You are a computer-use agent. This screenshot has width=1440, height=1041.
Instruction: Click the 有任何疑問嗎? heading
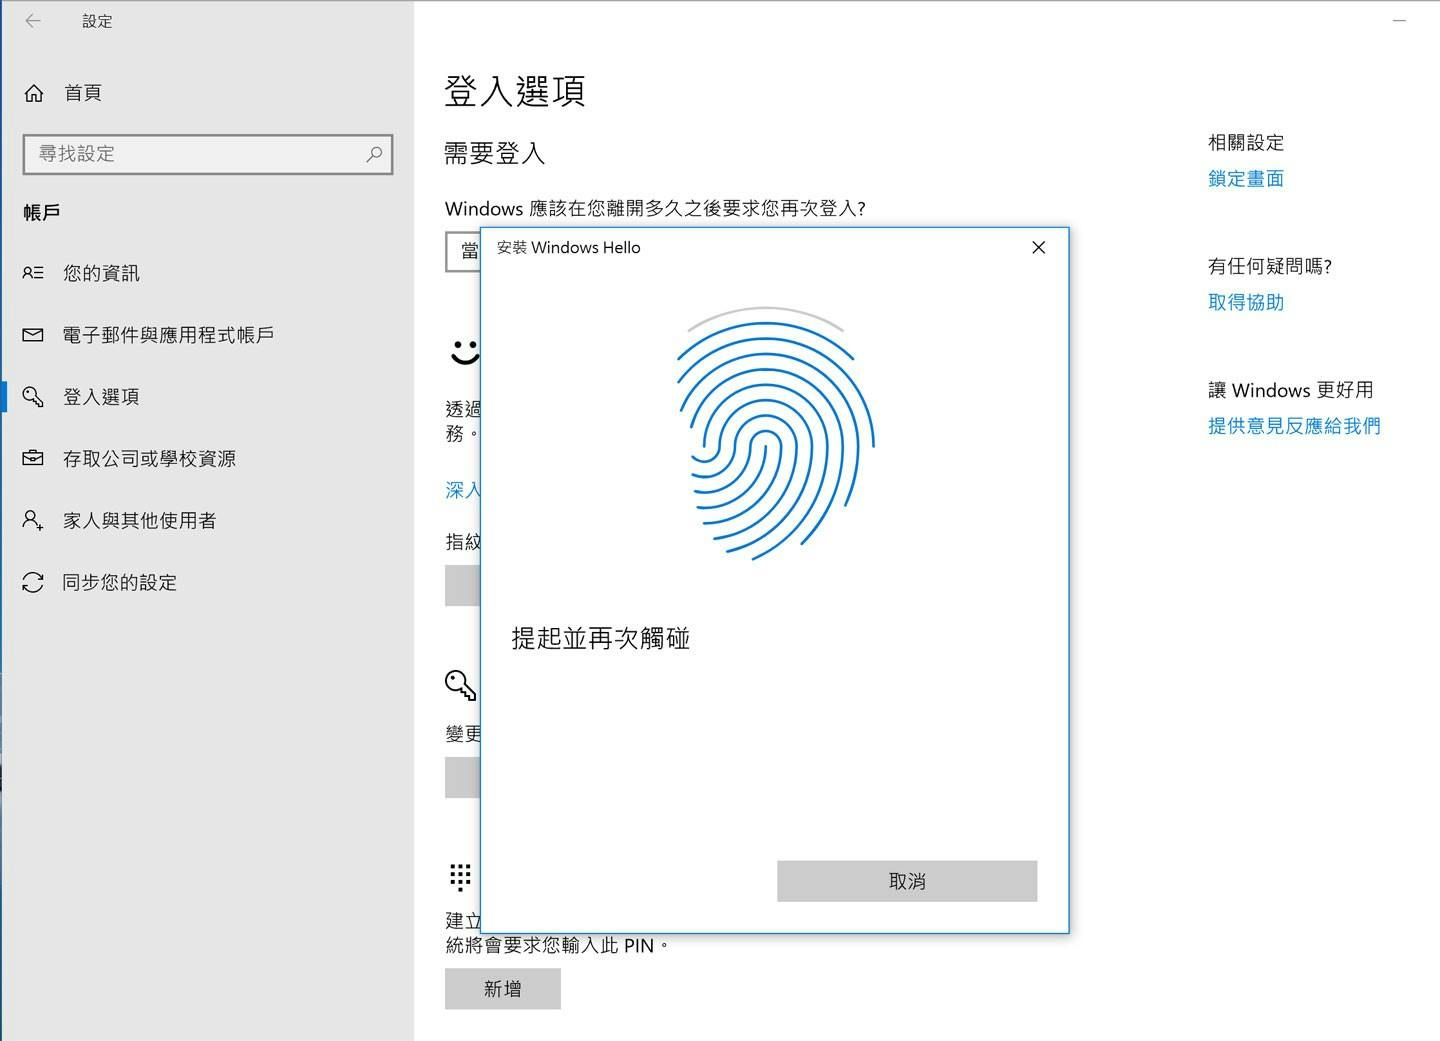(1270, 266)
